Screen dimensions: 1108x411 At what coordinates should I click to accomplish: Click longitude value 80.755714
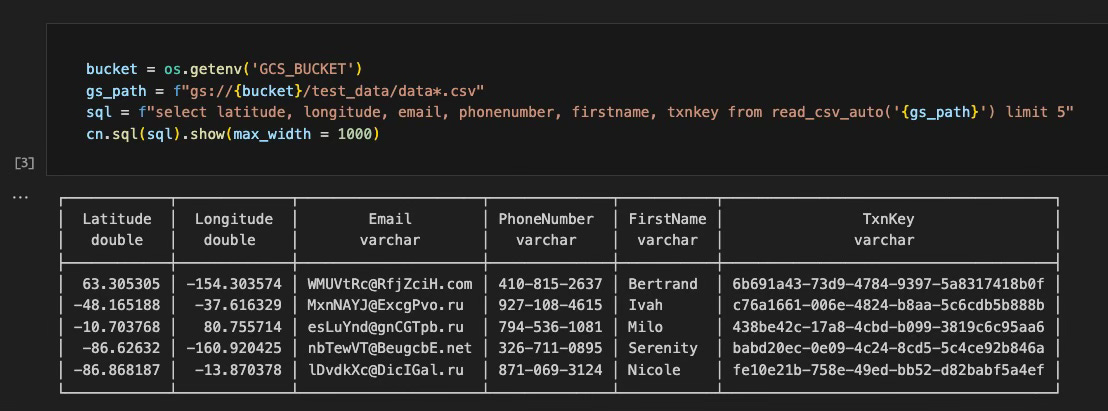click(x=242, y=327)
